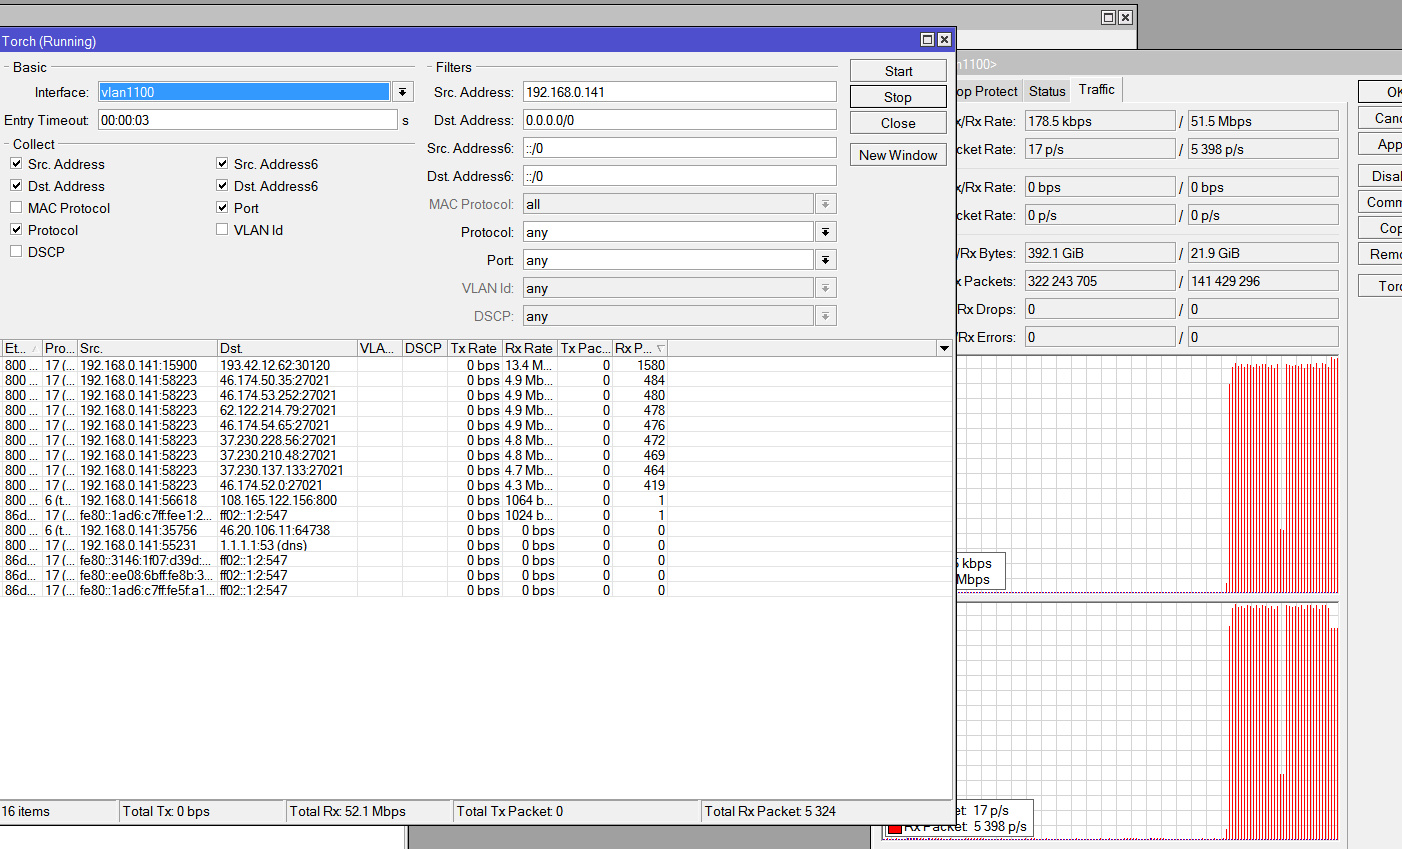The image size is (1402, 849).
Task: Click the Dst. column header
Action: point(286,348)
